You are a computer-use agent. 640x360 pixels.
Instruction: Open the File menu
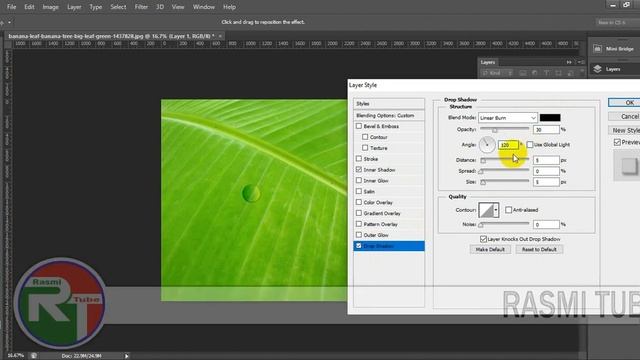click(x=11, y=7)
